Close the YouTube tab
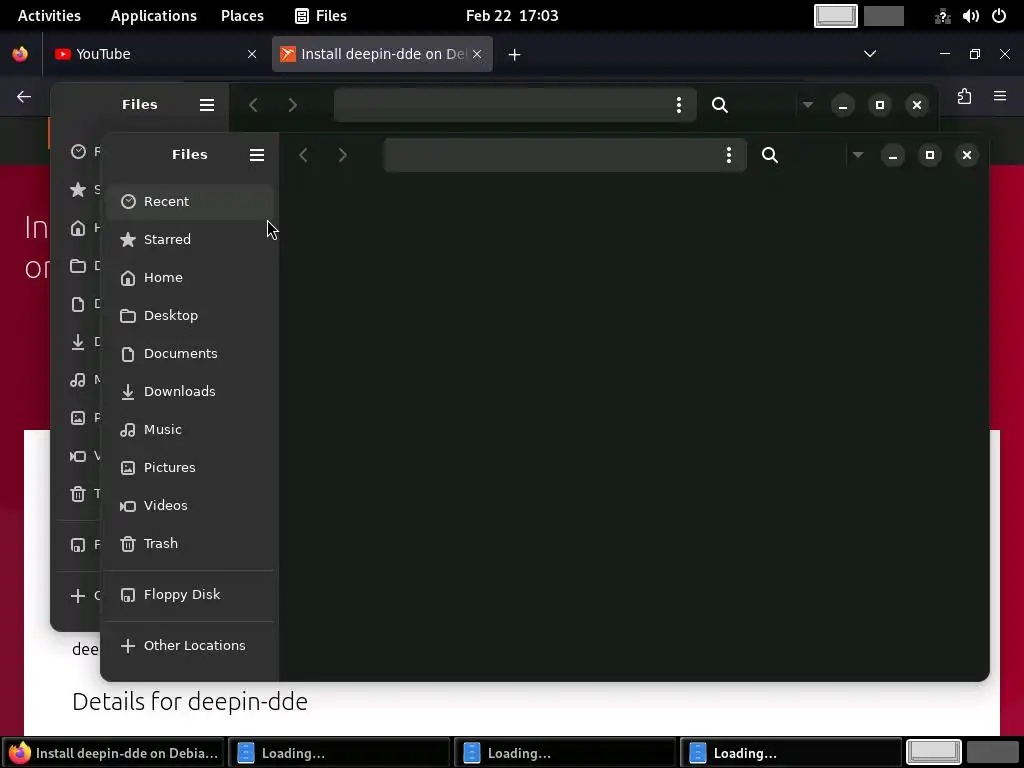This screenshot has width=1024, height=768. [x=252, y=54]
